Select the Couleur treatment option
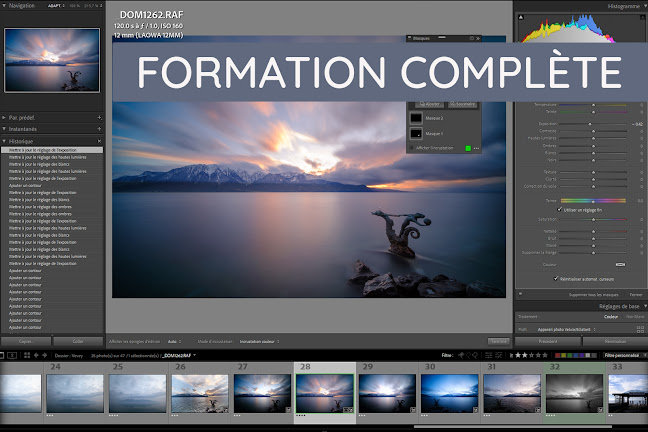This screenshot has height=432, width=648. [611, 317]
